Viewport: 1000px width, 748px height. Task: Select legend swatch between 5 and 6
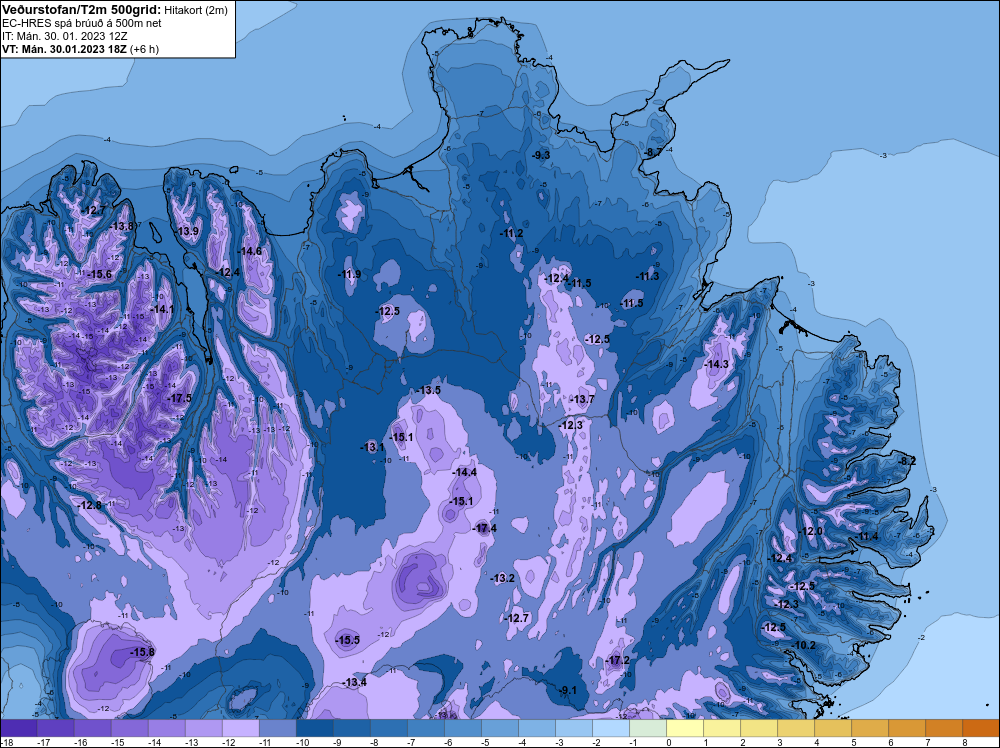click(x=869, y=728)
